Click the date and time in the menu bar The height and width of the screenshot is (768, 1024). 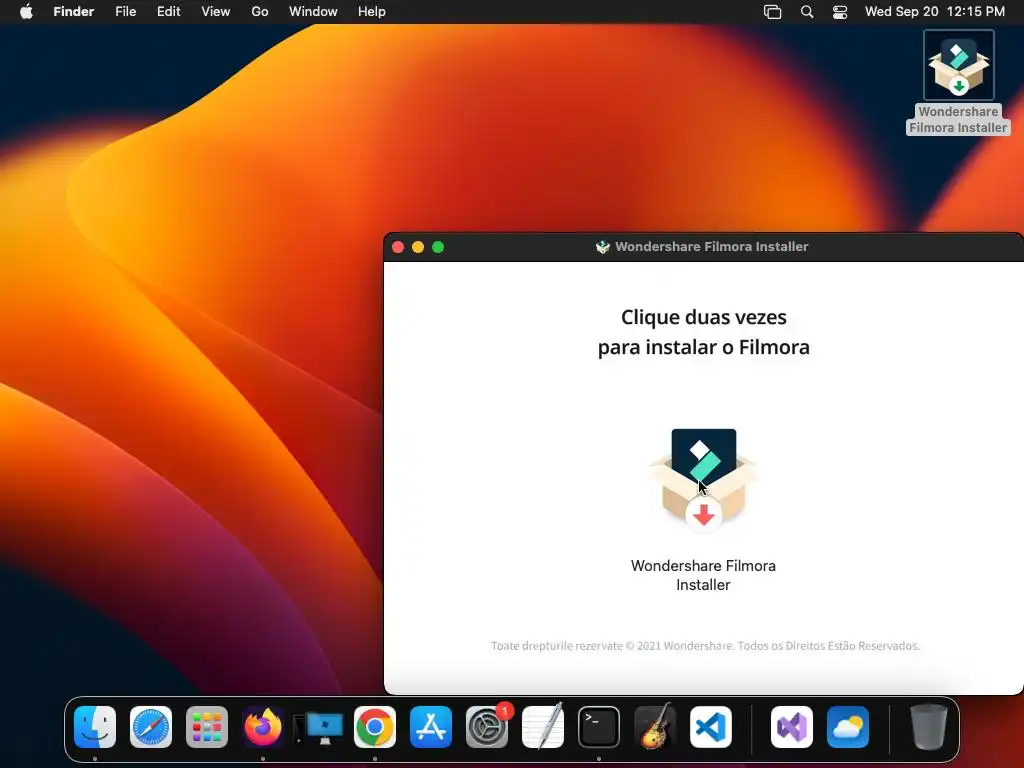(935, 12)
